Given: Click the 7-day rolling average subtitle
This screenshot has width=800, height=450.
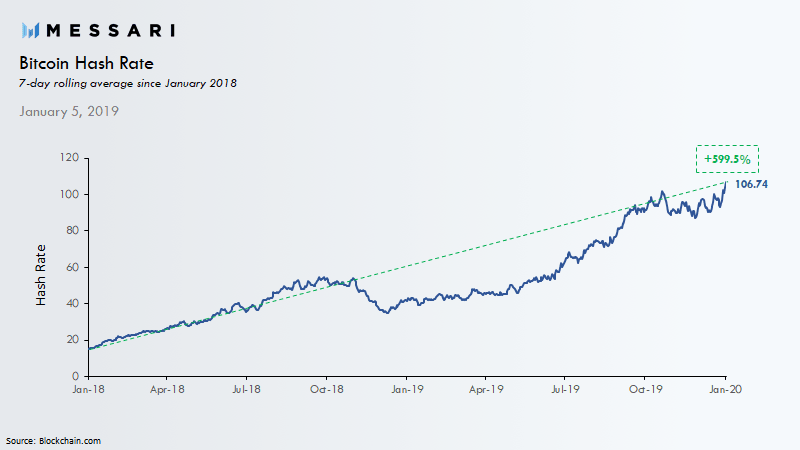Looking at the screenshot, I should coord(128,83).
